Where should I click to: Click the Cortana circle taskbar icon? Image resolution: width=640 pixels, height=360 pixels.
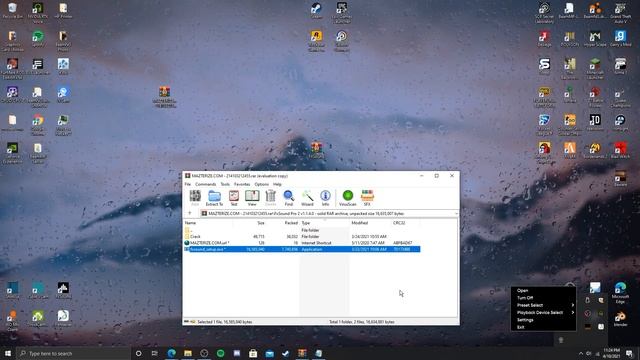pos(138,353)
